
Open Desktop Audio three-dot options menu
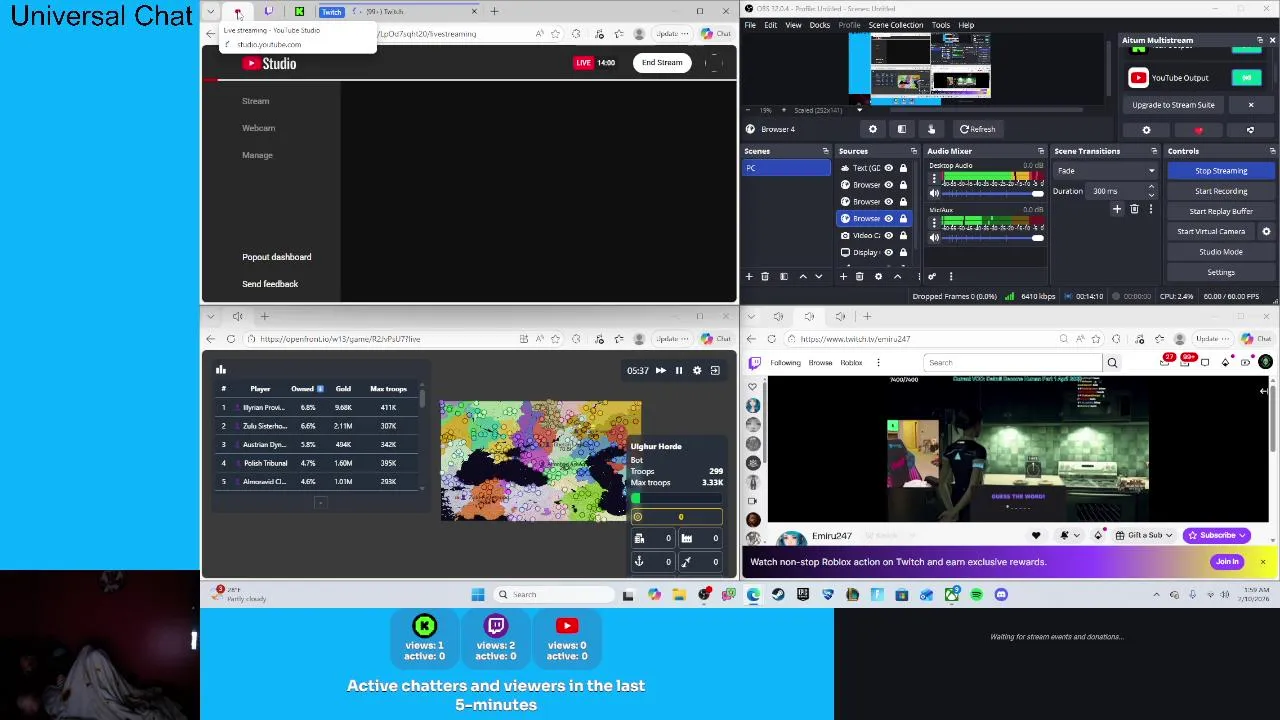pyautogui.click(x=934, y=178)
